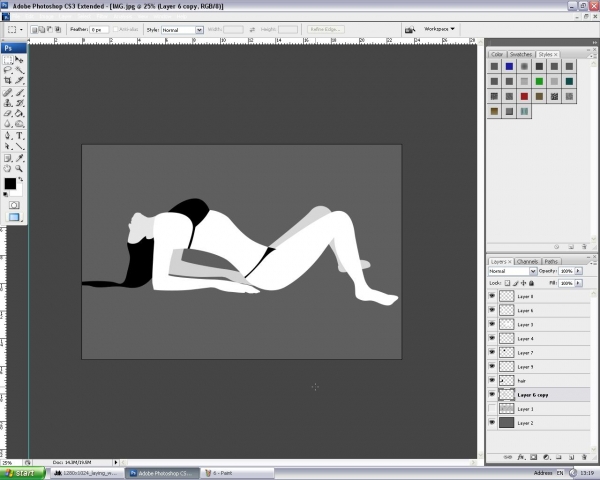
Task: Select the Hand tool
Action: coord(8,168)
